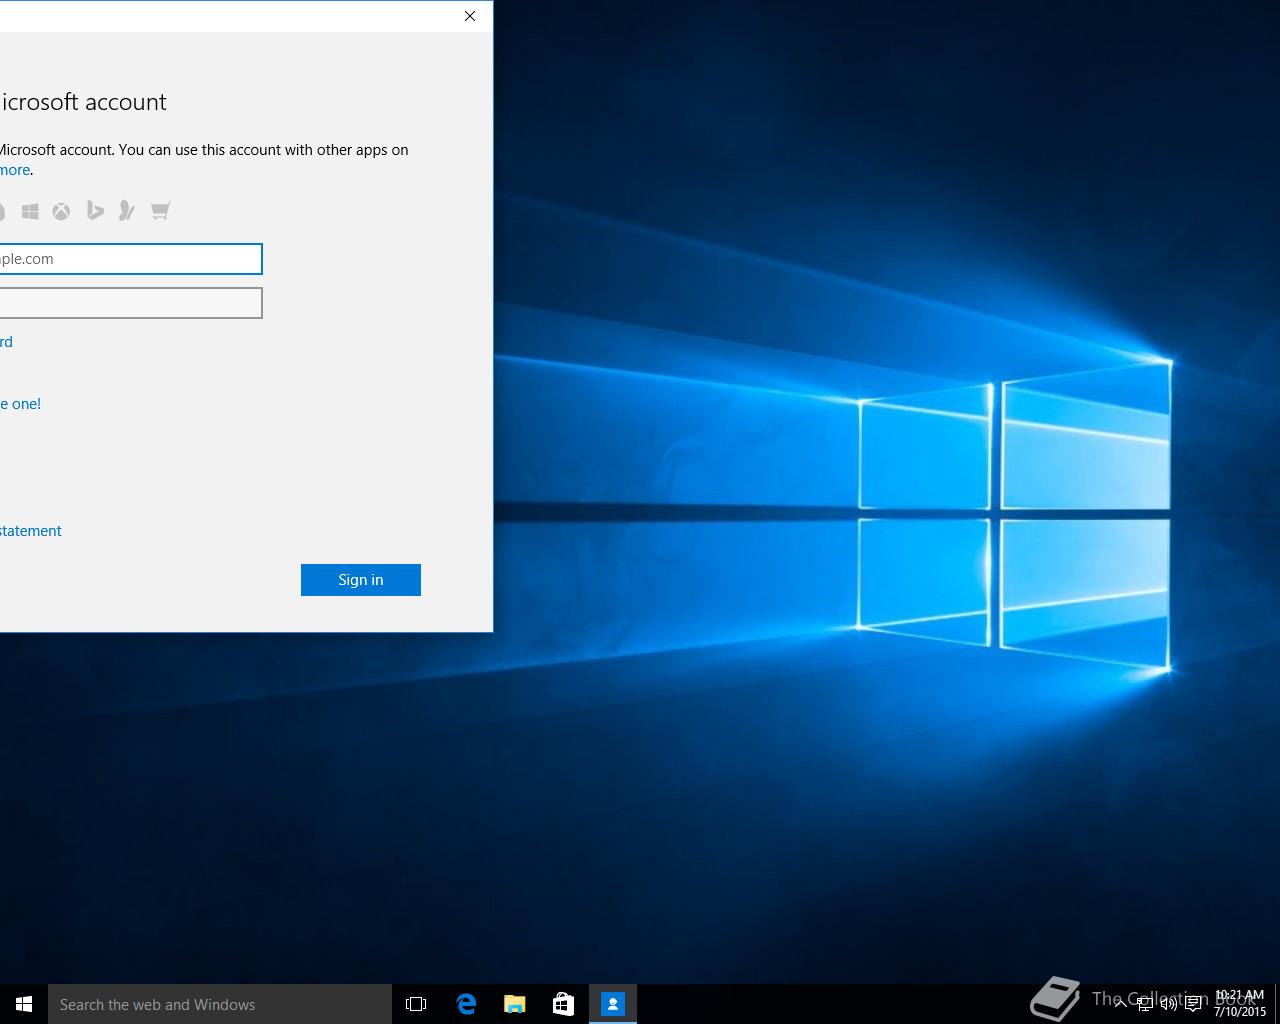The width and height of the screenshot is (1280, 1024).
Task: Select the active account app taskbar icon
Action: [613, 1004]
